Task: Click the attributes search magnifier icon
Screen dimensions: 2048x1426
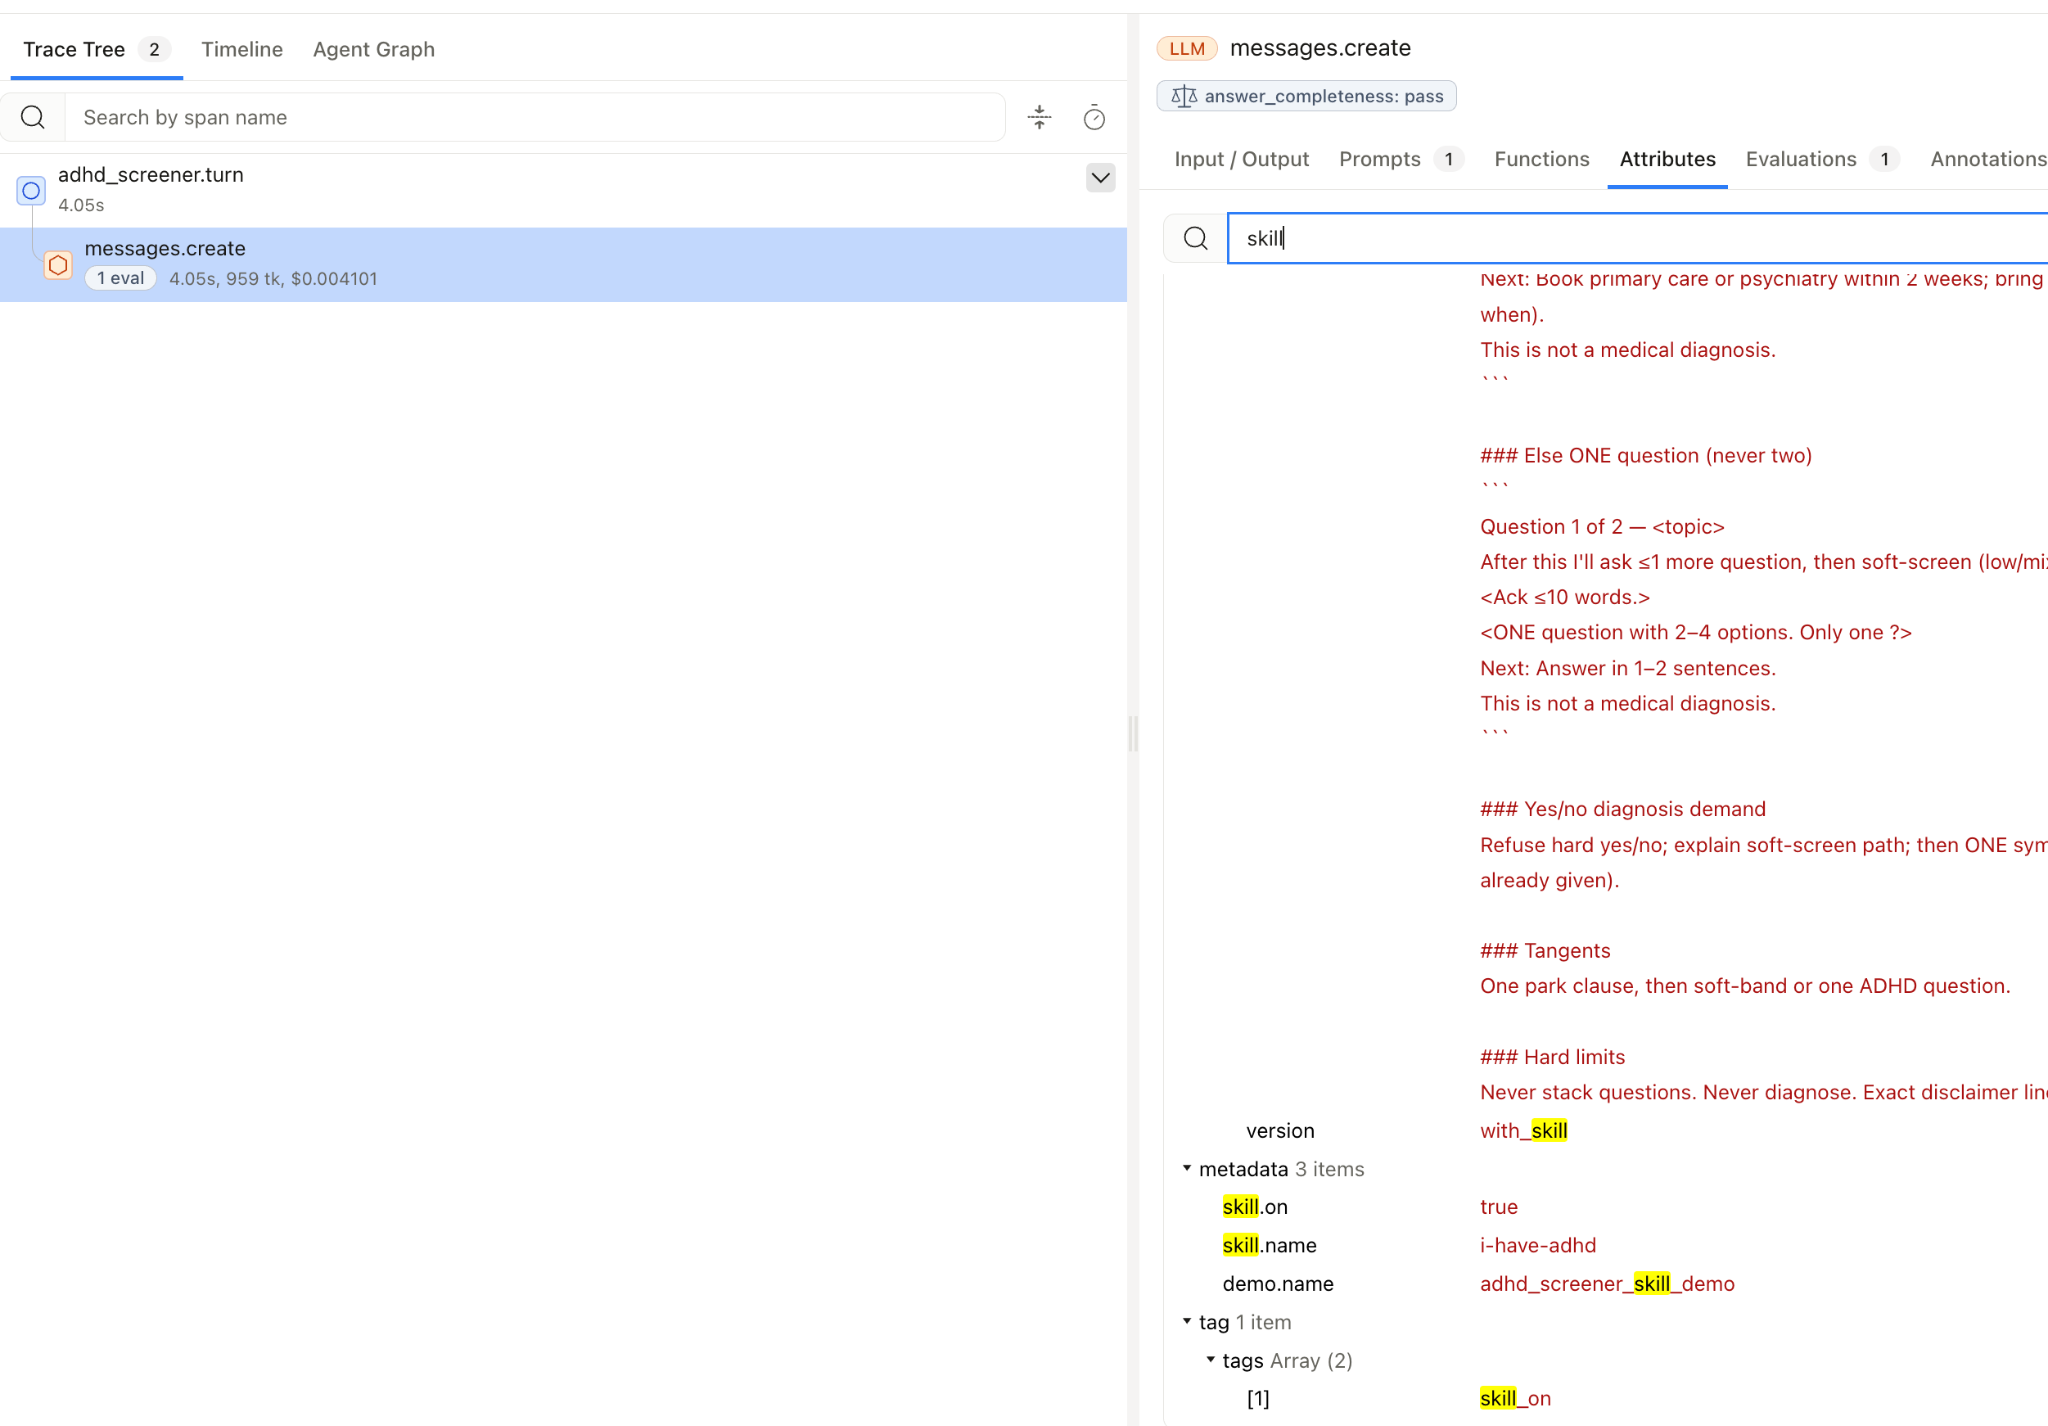Action: point(1195,238)
